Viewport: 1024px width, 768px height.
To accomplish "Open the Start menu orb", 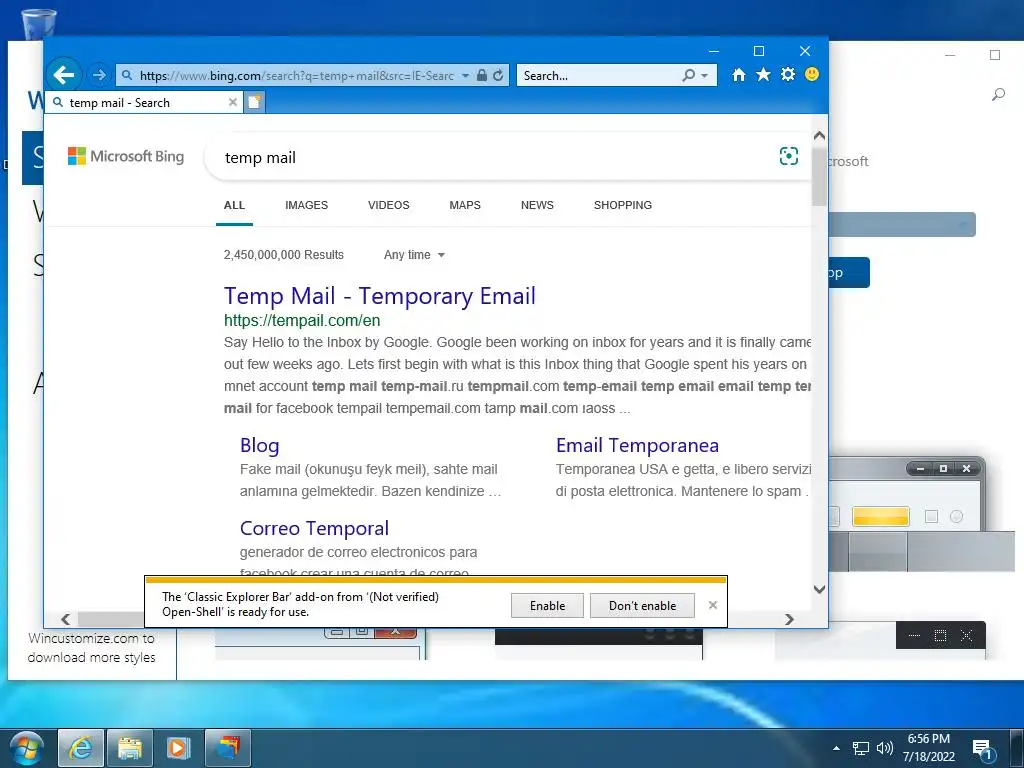I will point(26,748).
